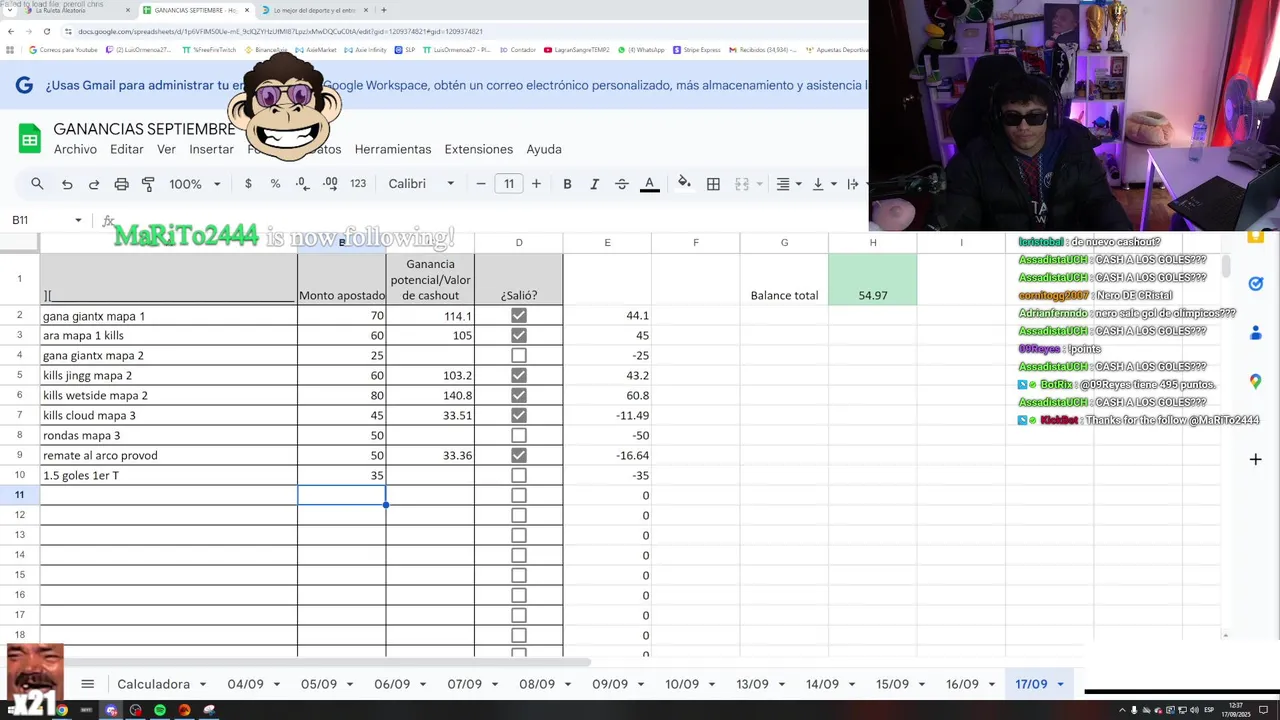Screen dimensions: 1280x720
Task: Open the Google Sheets home icon
Action: (29, 139)
